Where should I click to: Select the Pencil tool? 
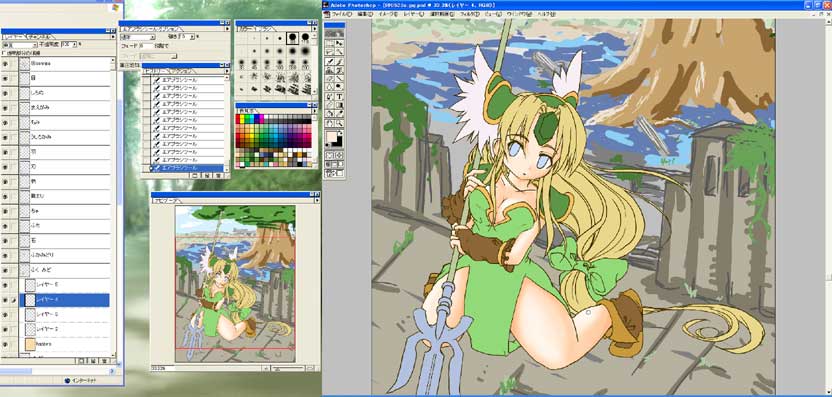[x=339, y=79]
